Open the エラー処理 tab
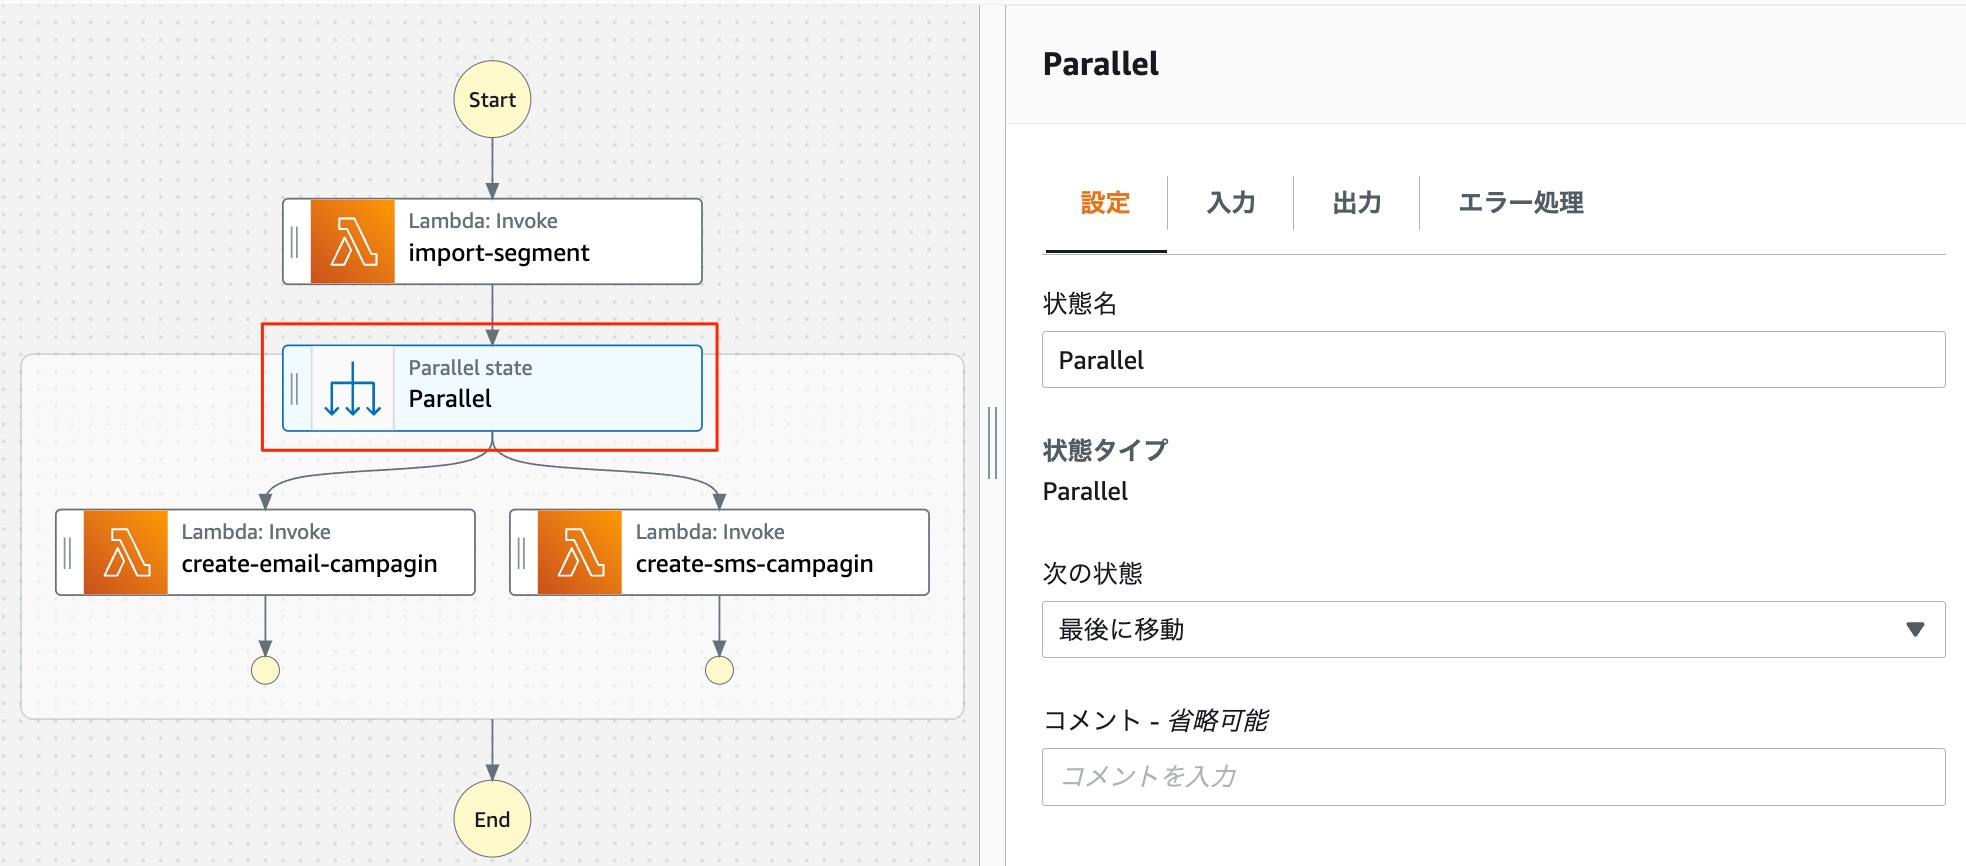The width and height of the screenshot is (1966, 866). point(1520,203)
